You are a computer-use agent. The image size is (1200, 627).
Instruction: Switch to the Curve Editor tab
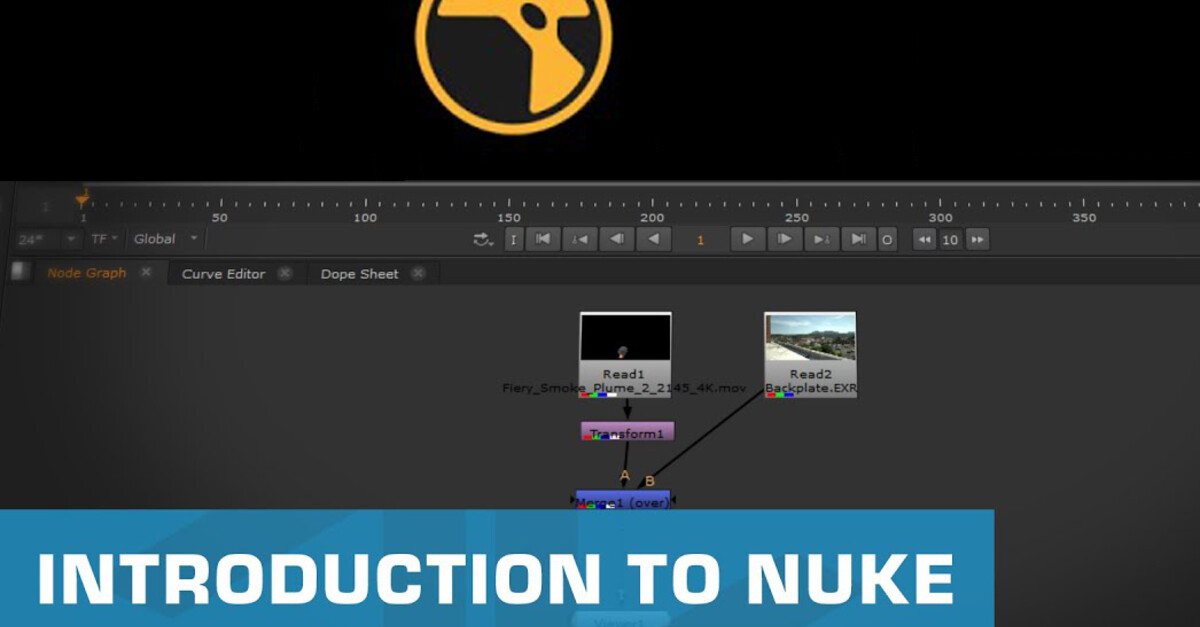coord(224,273)
